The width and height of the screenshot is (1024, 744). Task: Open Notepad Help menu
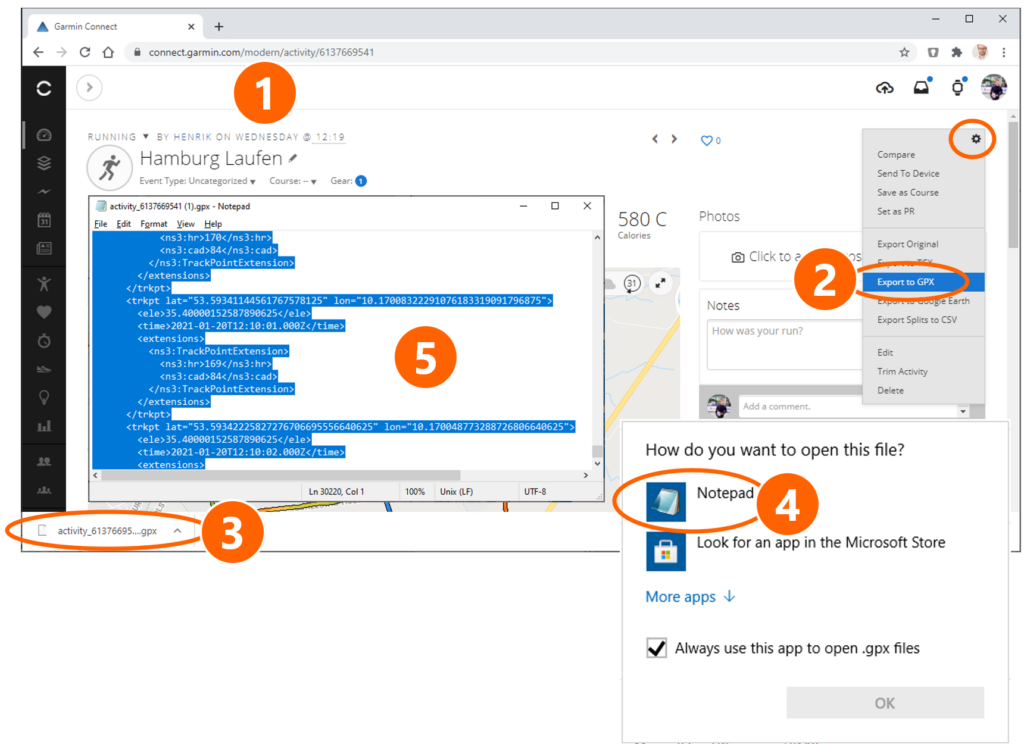tap(213, 223)
